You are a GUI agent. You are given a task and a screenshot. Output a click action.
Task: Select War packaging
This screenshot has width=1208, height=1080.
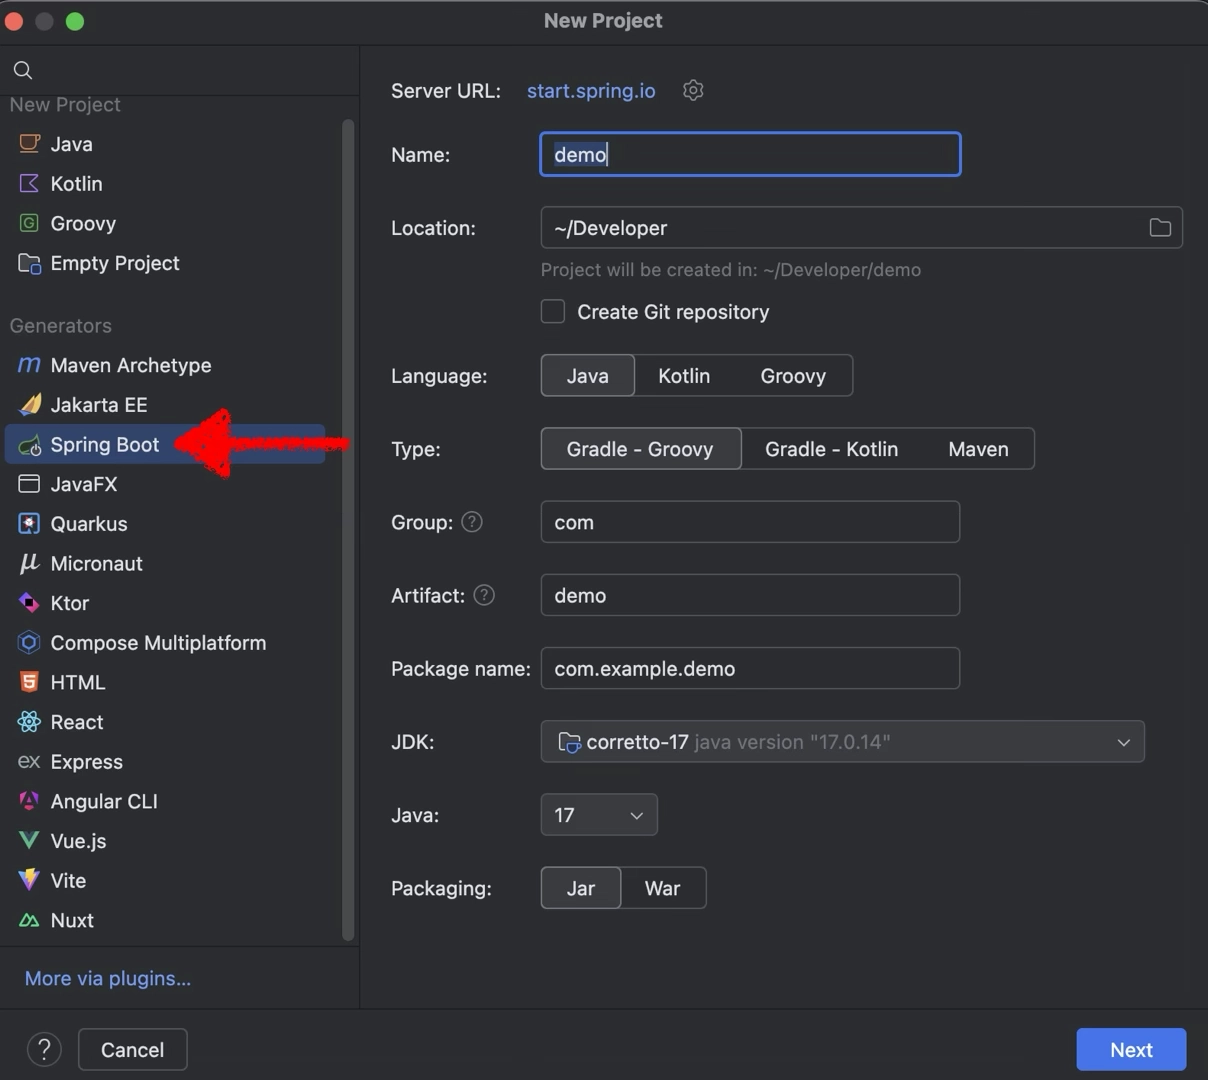663,888
